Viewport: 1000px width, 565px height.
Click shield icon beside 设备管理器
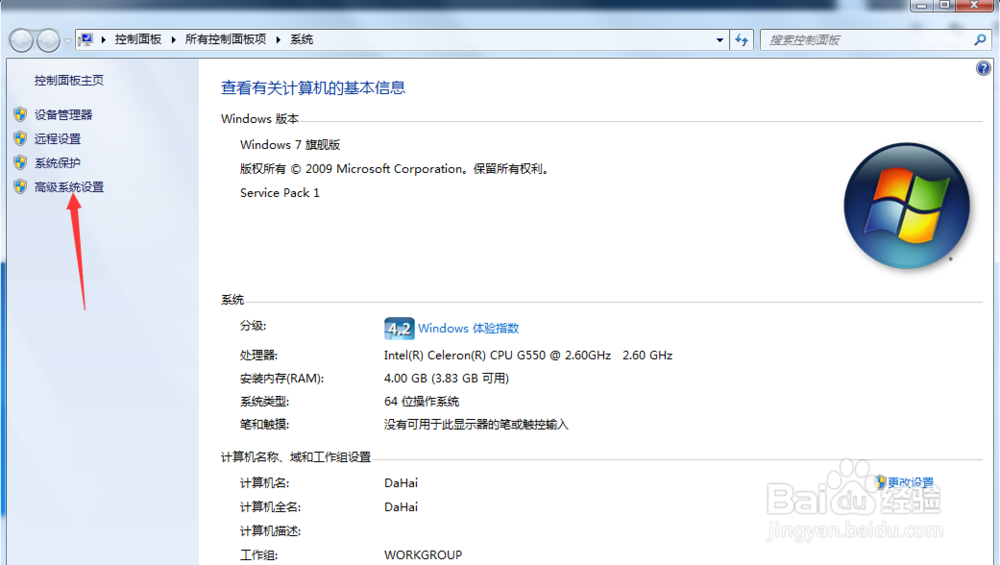coord(20,114)
